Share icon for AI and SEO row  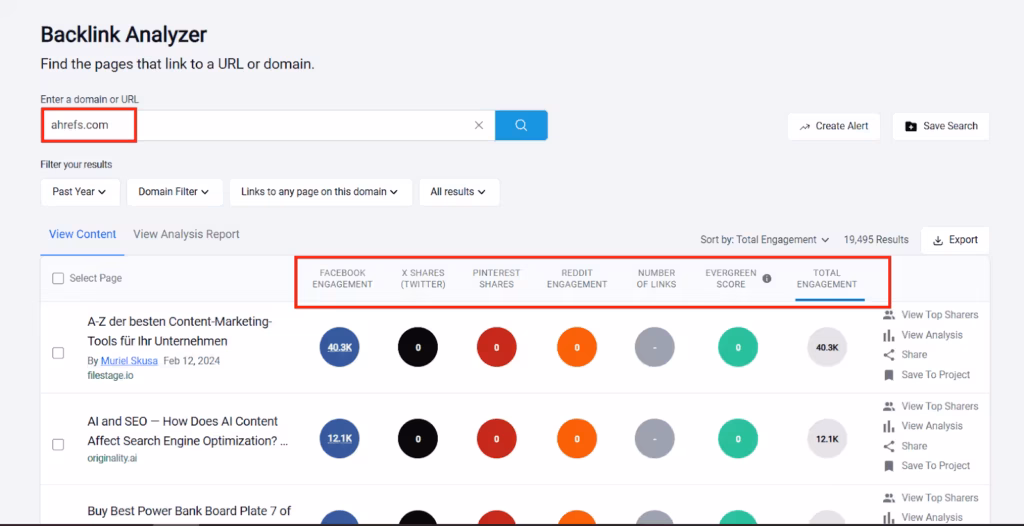point(888,446)
